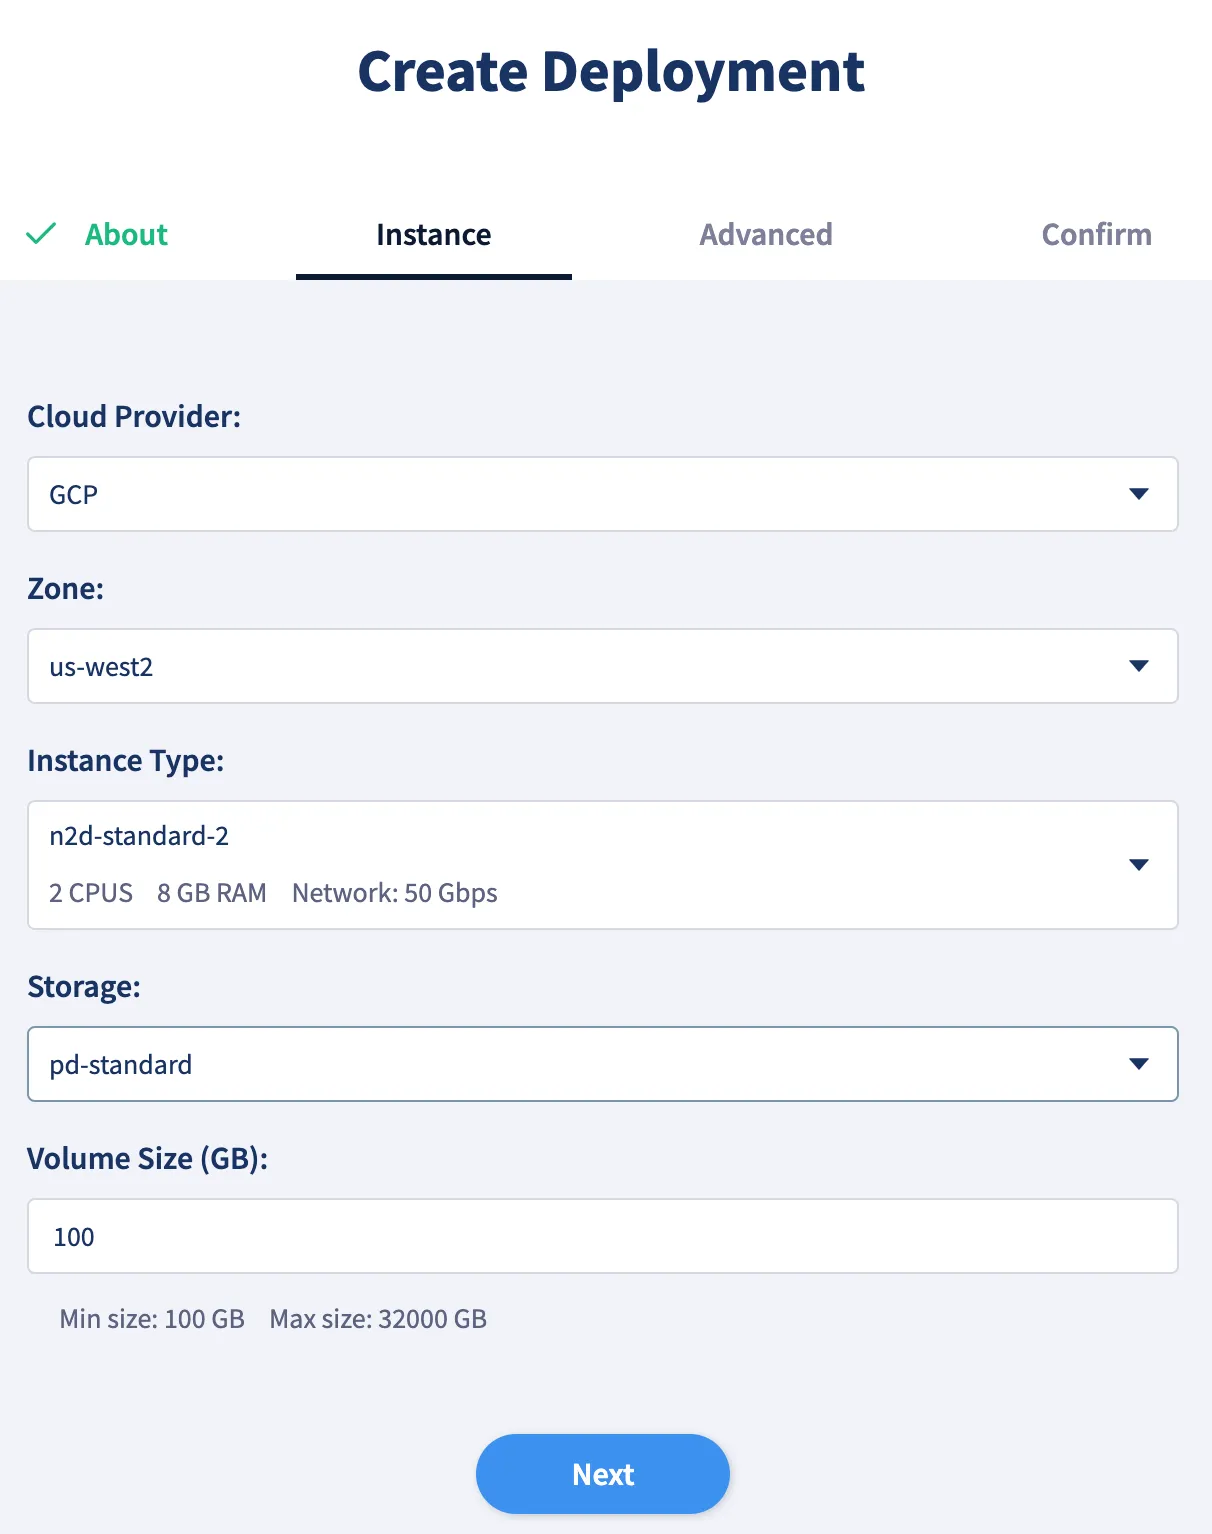This screenshot has height=1534, width=1212.
Task: Click the green checkmark beside About
Action: 41,234
